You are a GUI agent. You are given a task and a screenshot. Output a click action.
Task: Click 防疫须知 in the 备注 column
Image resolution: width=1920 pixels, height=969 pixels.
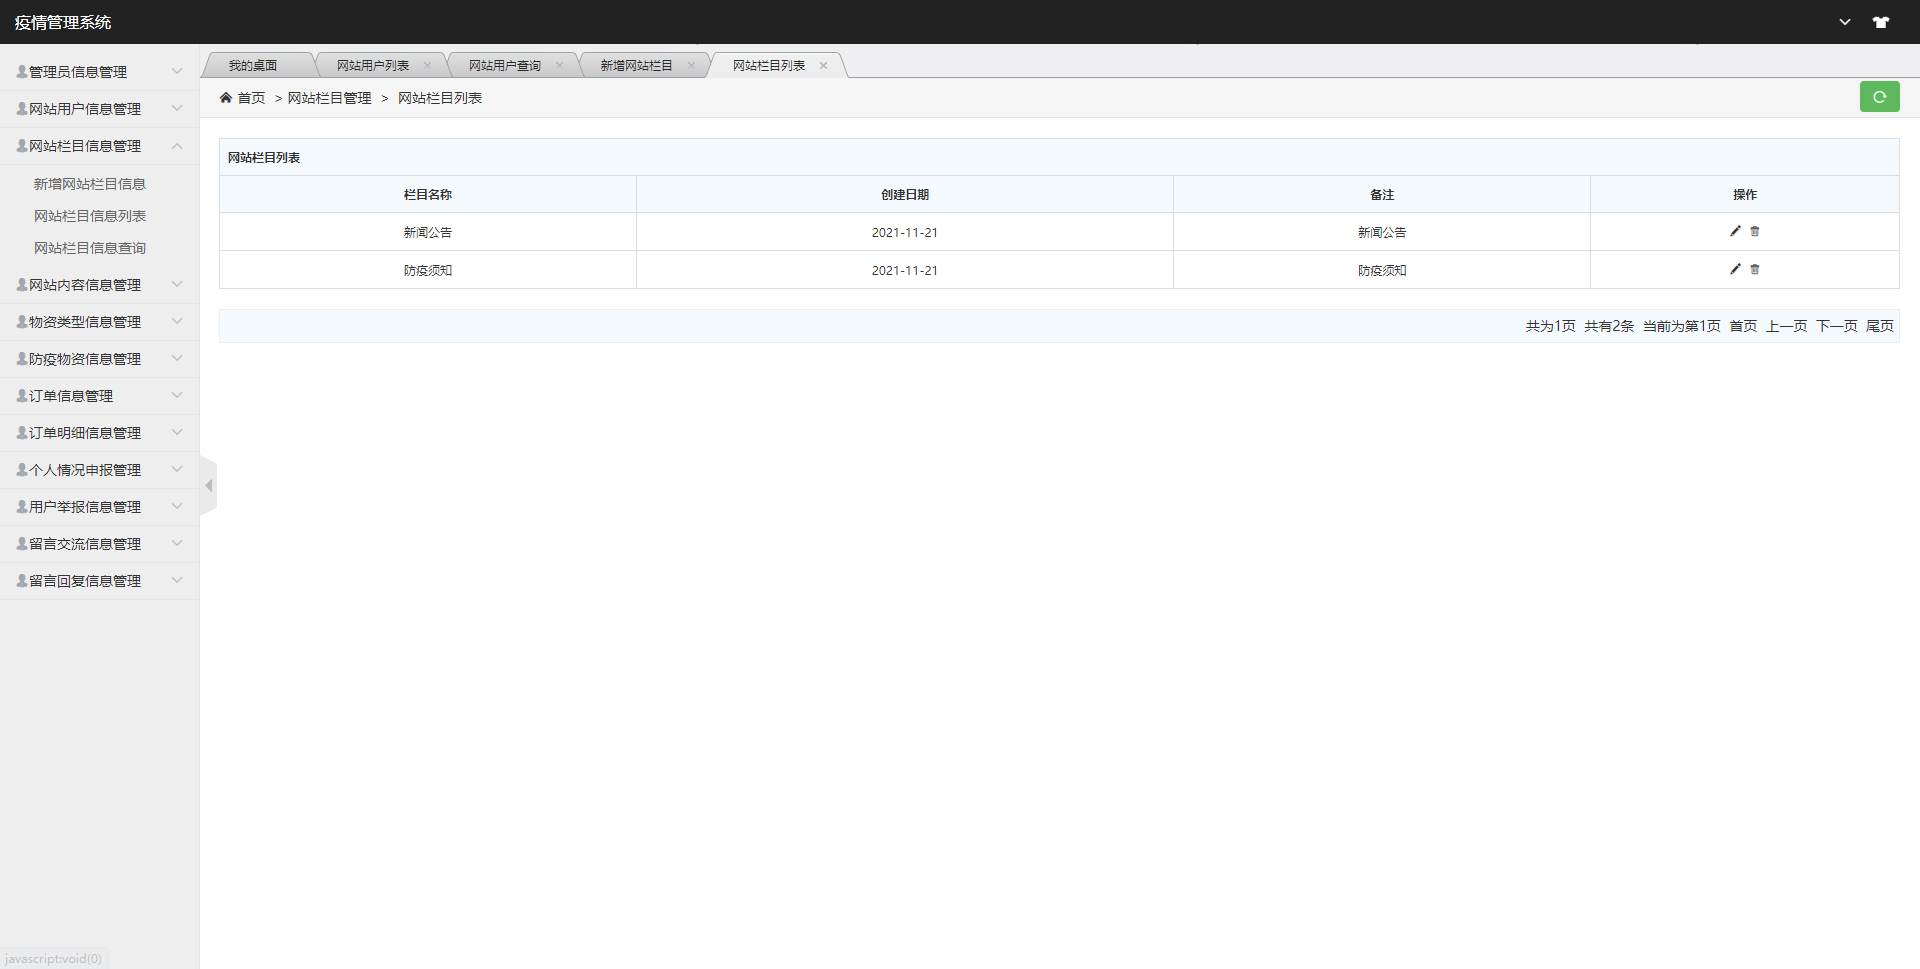click(x=1382, y=270)
